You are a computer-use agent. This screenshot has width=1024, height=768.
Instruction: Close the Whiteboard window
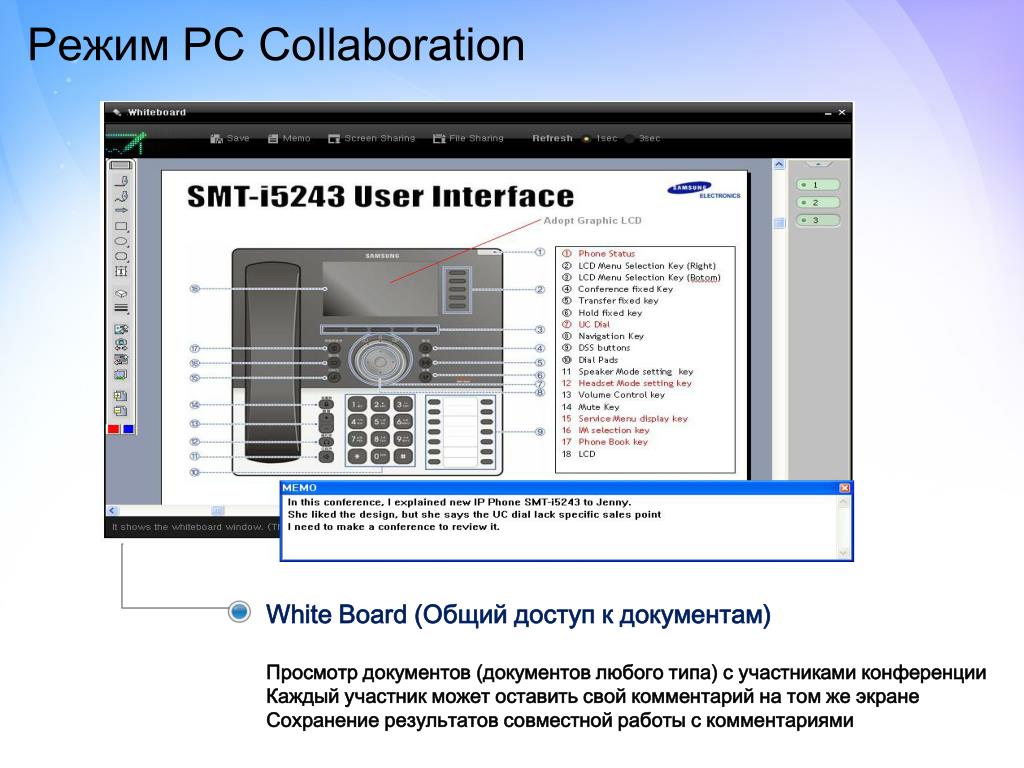click(842, 112)
